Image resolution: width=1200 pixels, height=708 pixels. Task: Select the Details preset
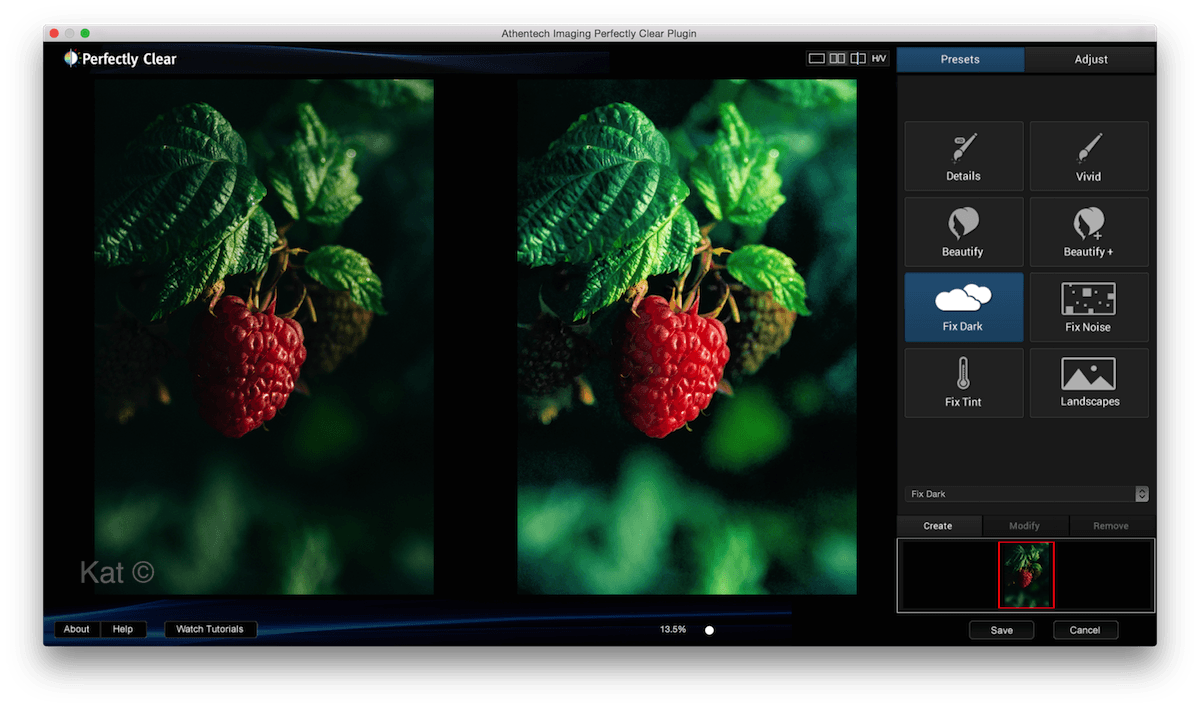[963, 156]
